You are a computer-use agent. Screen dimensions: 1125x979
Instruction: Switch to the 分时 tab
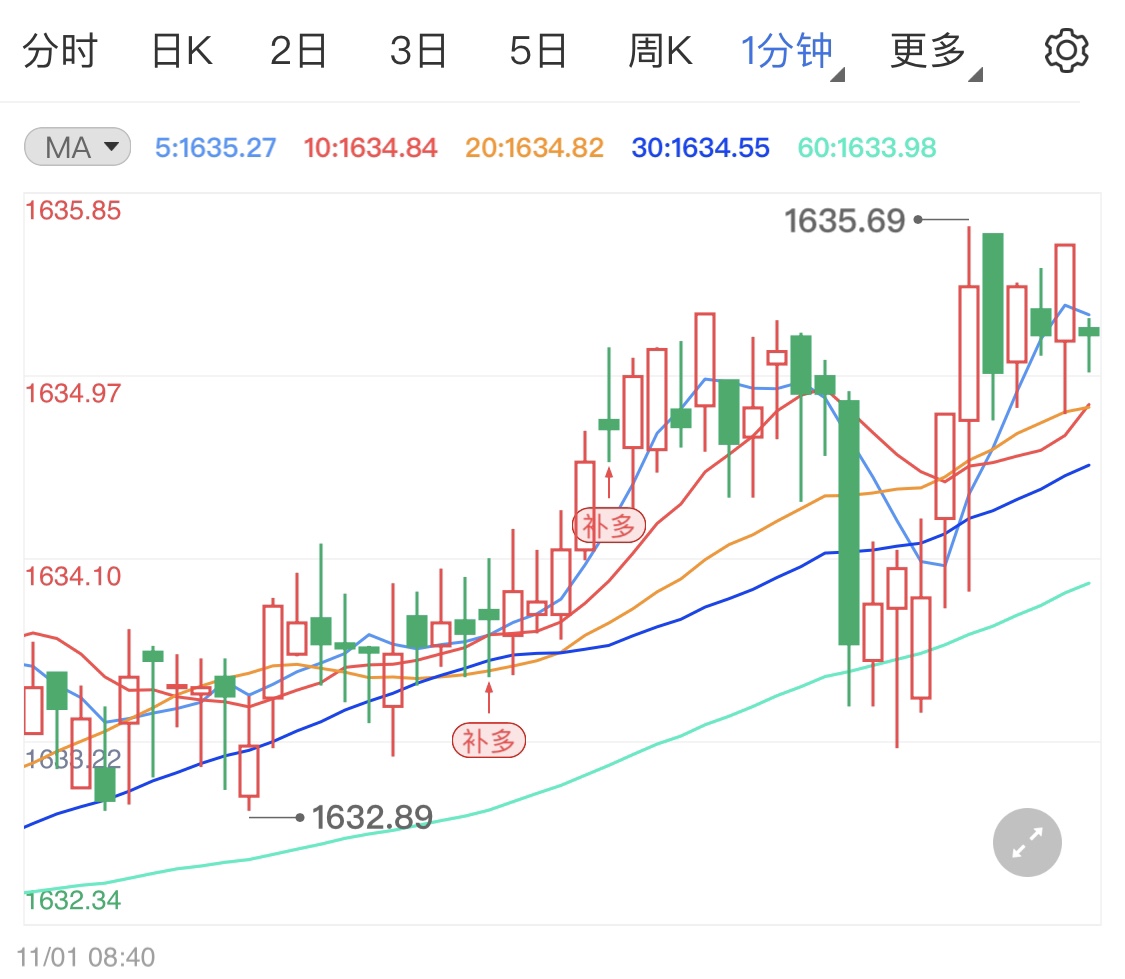tap(60, 51)
